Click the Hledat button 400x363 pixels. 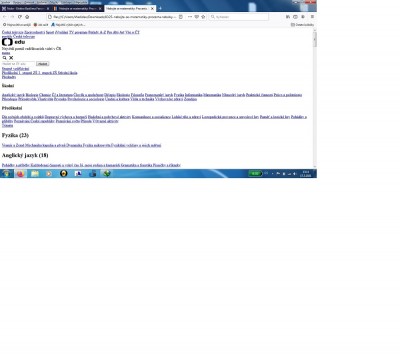pyautogui.click(x=43, y=64)
